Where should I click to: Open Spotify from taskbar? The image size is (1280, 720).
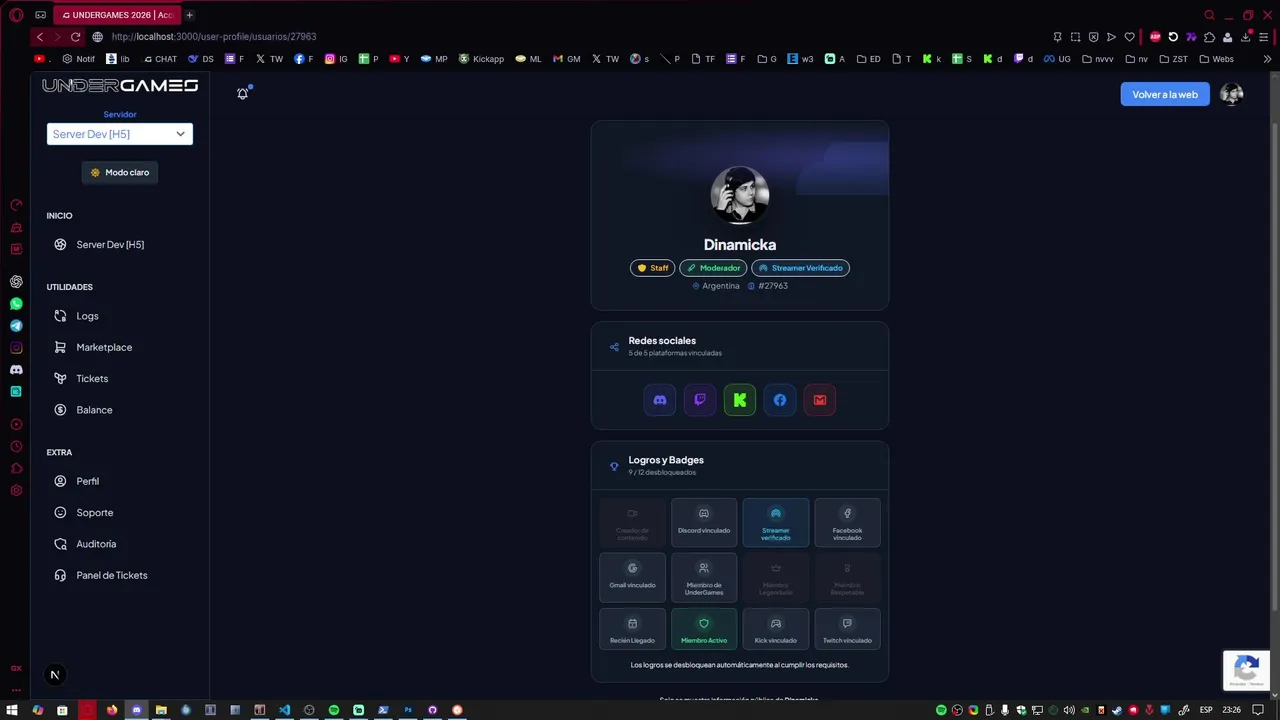pyautogui.click(x=334, y=710)
